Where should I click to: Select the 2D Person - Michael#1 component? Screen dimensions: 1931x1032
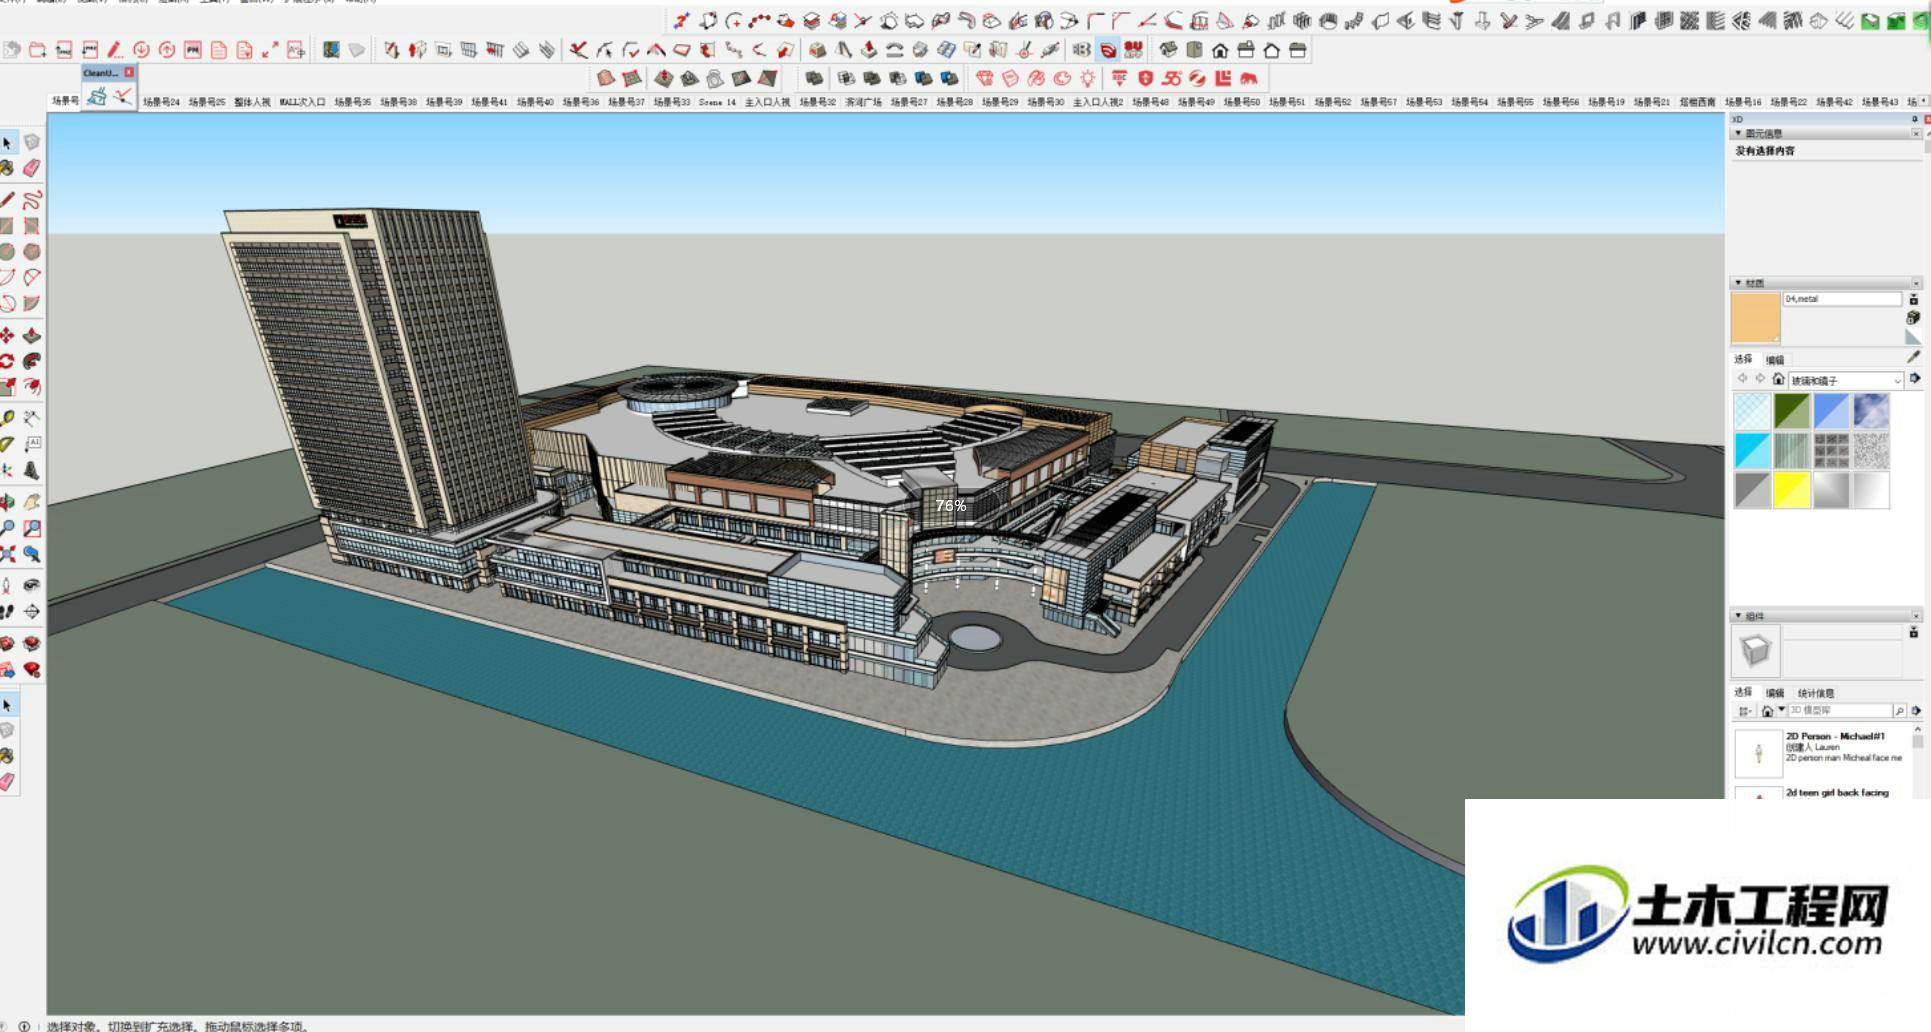click(x=1821, y=753)
